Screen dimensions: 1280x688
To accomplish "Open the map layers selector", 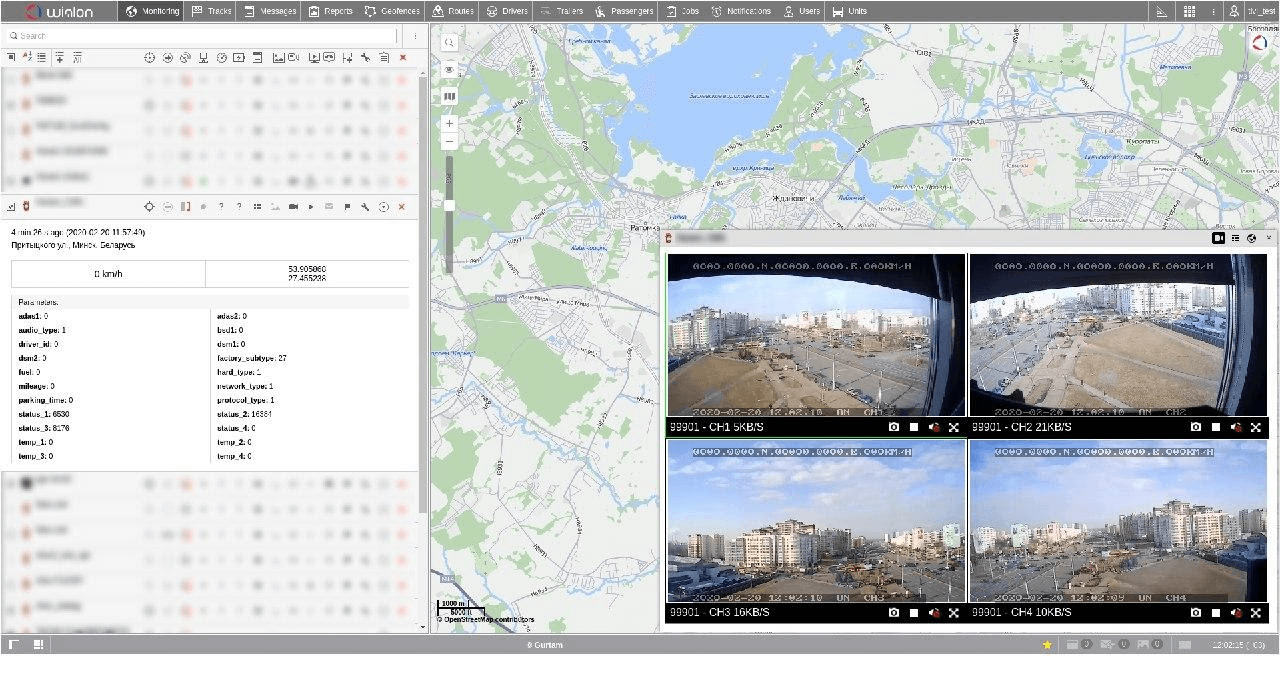I will coord(449,97).
